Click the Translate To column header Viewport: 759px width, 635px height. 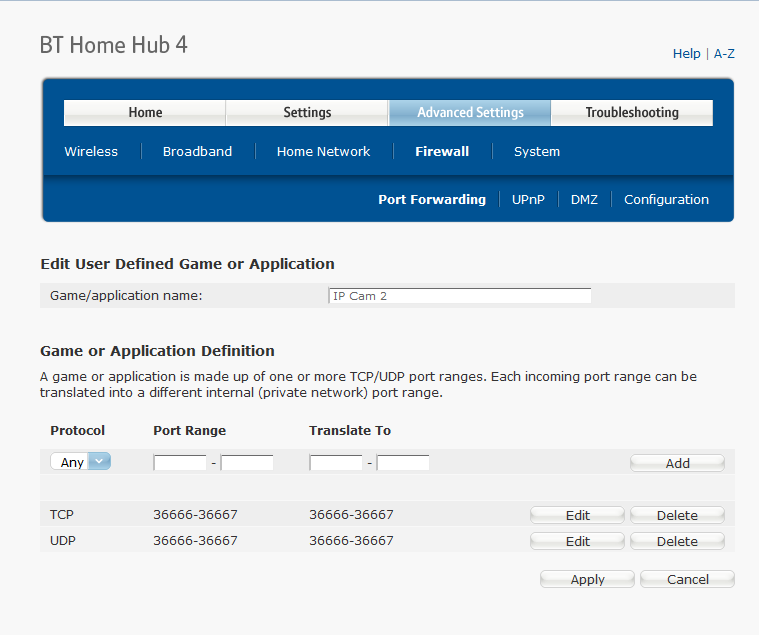[x=350, y=430]
